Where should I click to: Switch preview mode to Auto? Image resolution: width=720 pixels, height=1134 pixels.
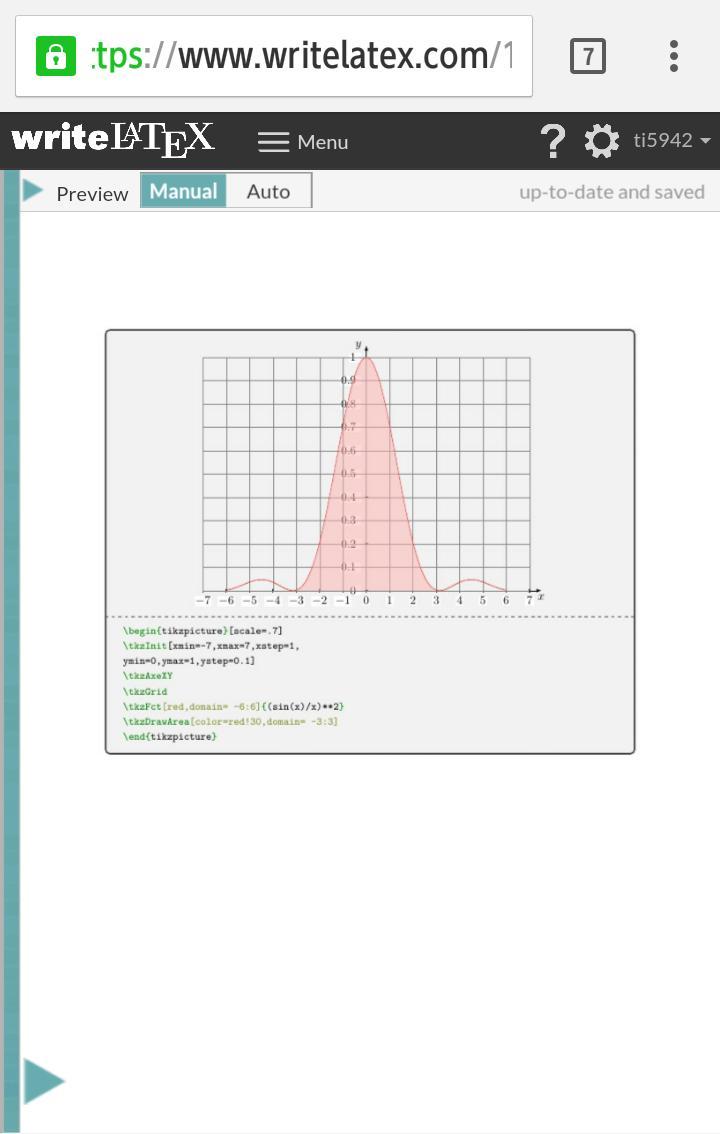[x=268, y=192]
